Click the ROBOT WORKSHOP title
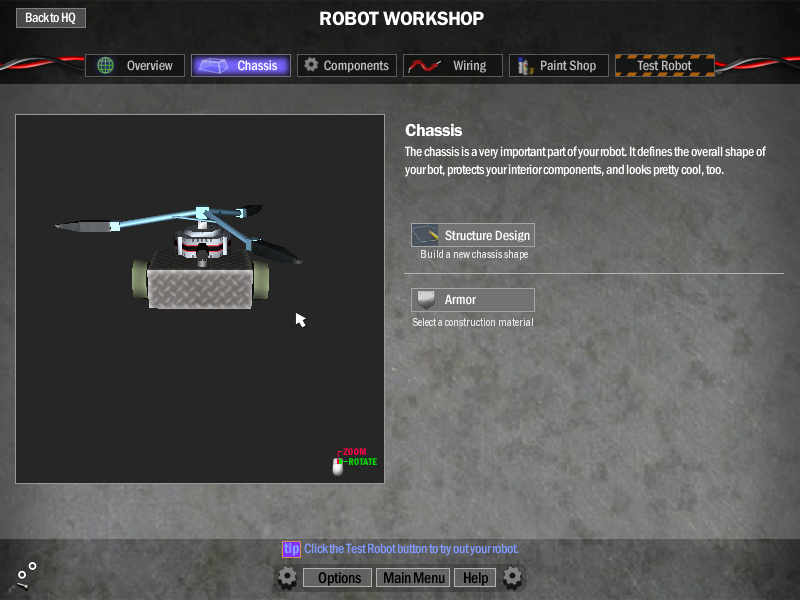Viewport: 800px width, 600px height. pos(402,19)
